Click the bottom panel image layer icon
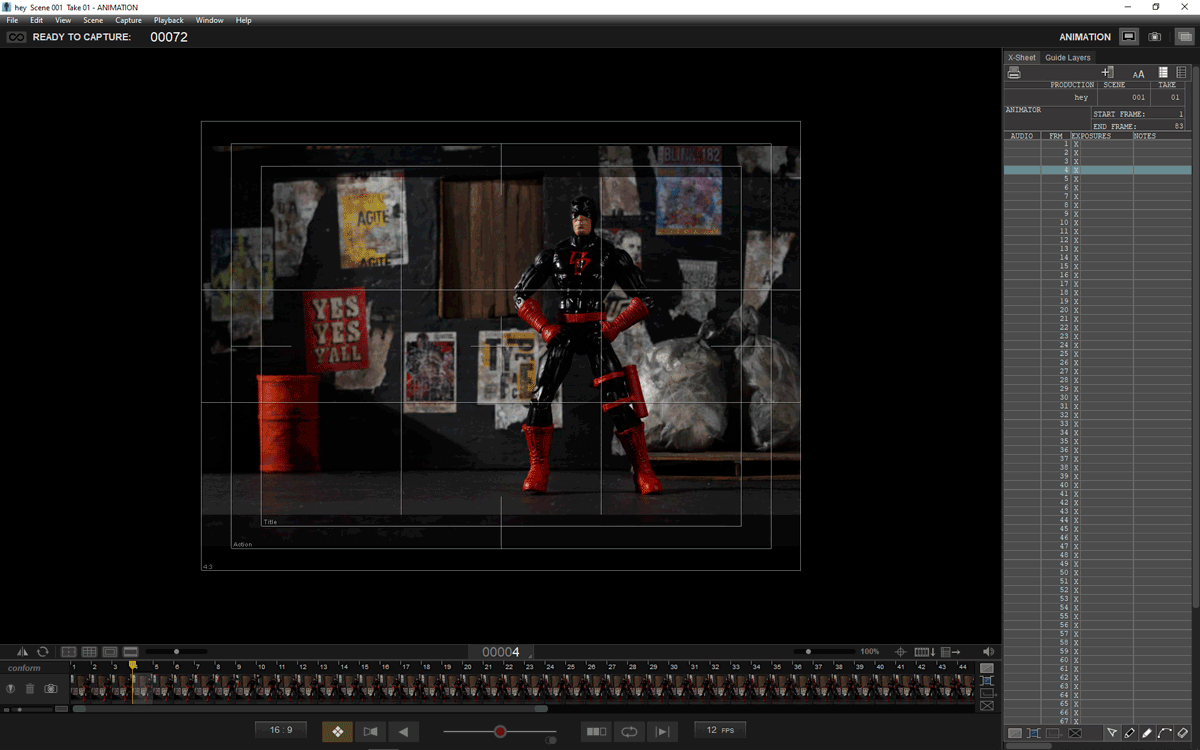 [x=1015, y=733]
